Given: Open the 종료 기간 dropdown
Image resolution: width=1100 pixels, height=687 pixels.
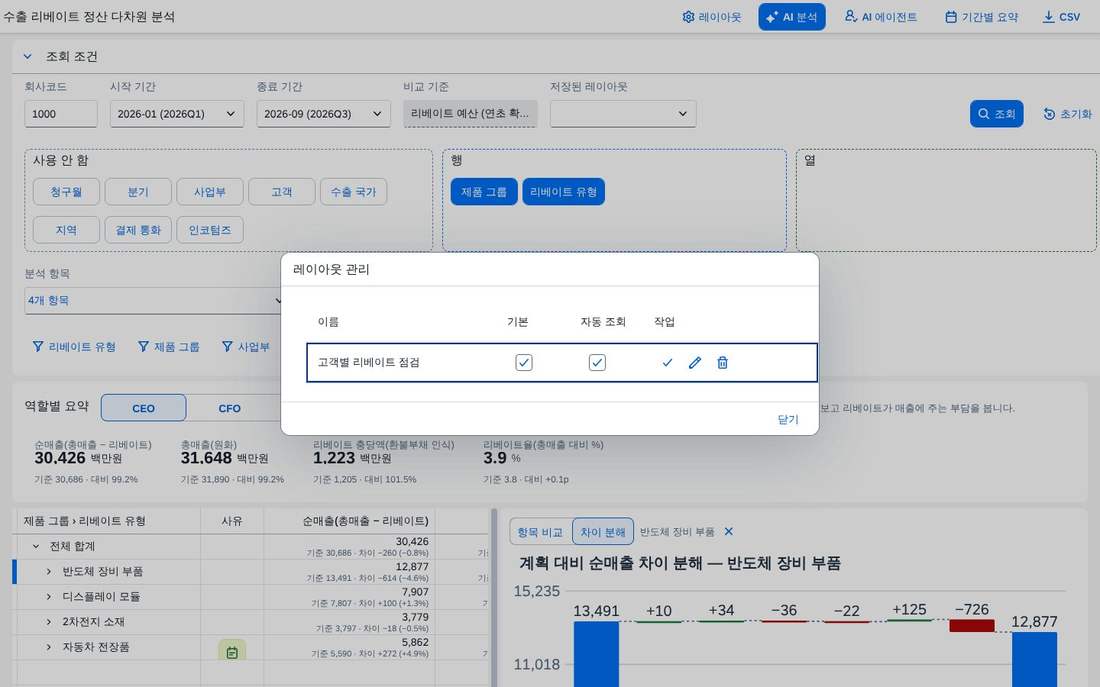Looking at the screenshot, I should (323, 114).
